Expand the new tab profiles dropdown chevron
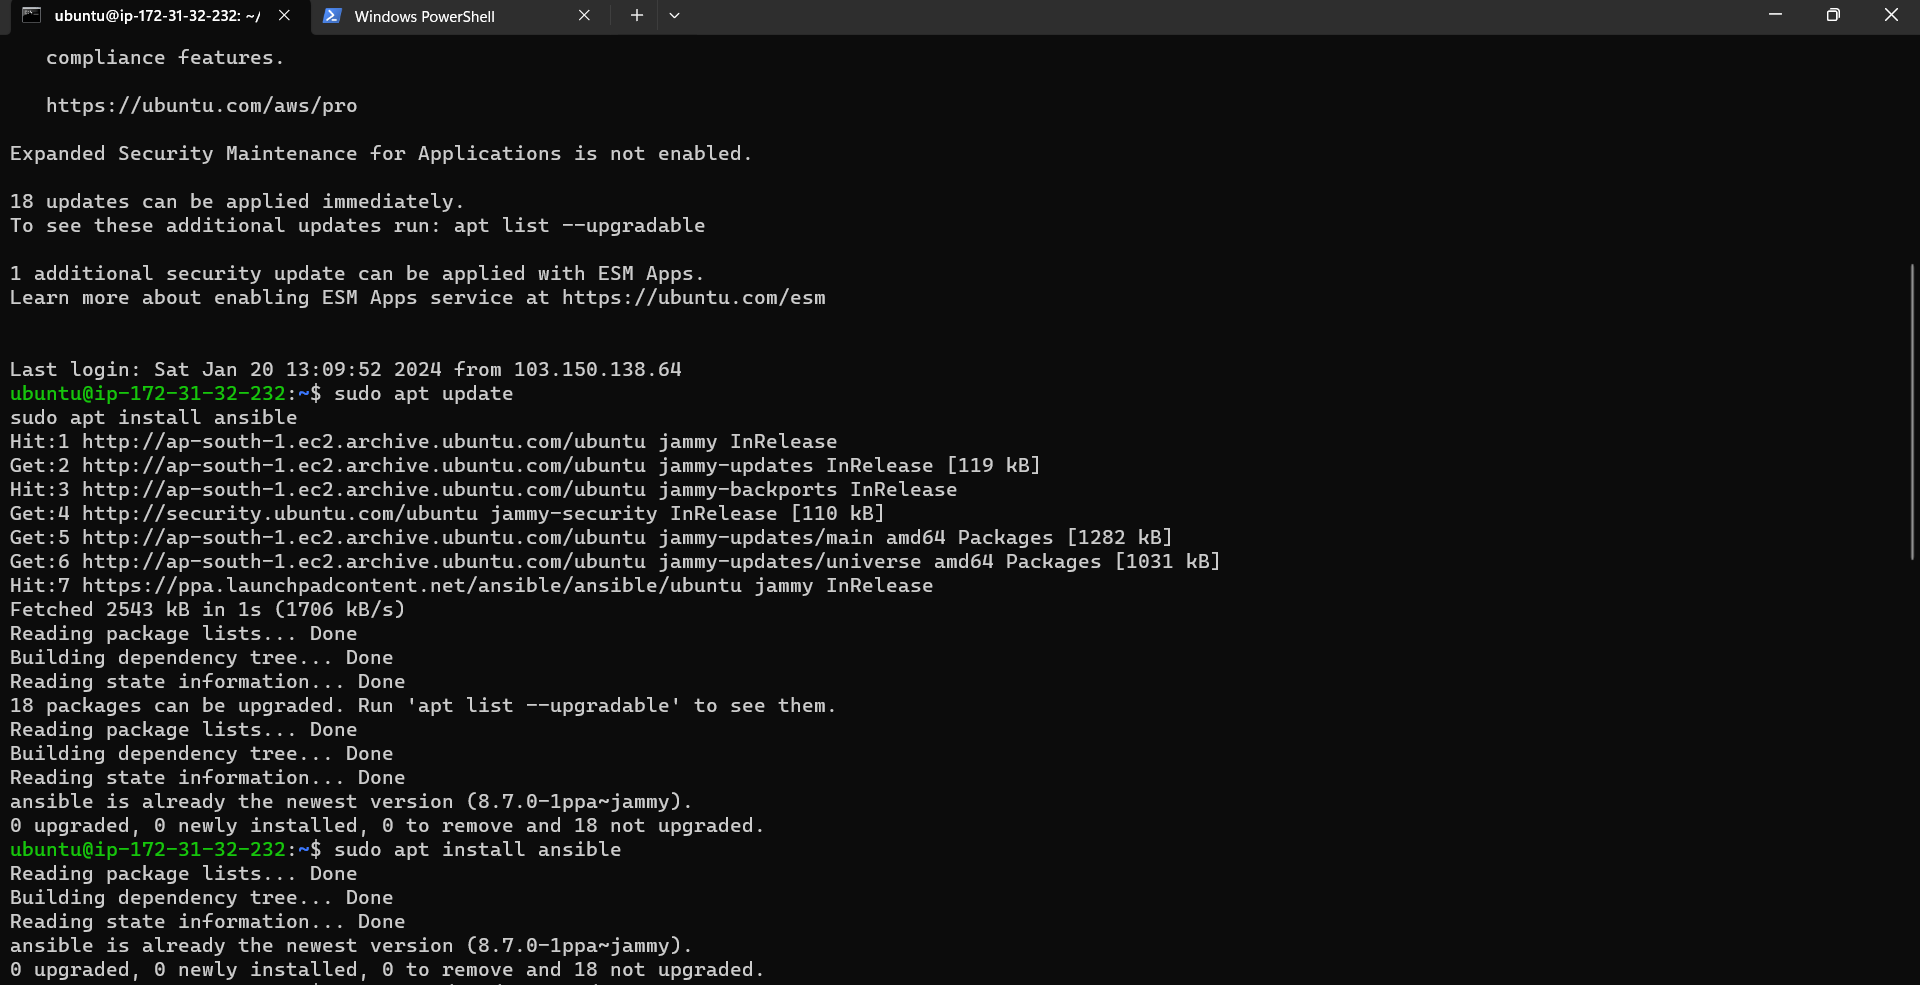 coord(674,16)
